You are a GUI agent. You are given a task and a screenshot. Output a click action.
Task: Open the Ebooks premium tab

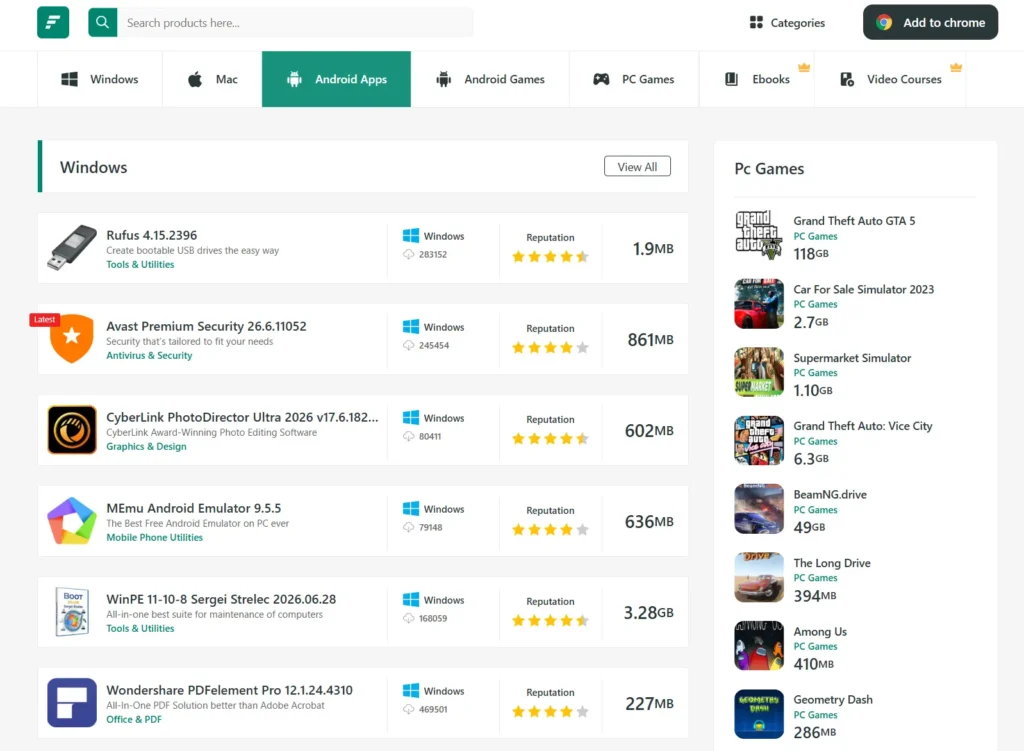pos(758,79)
